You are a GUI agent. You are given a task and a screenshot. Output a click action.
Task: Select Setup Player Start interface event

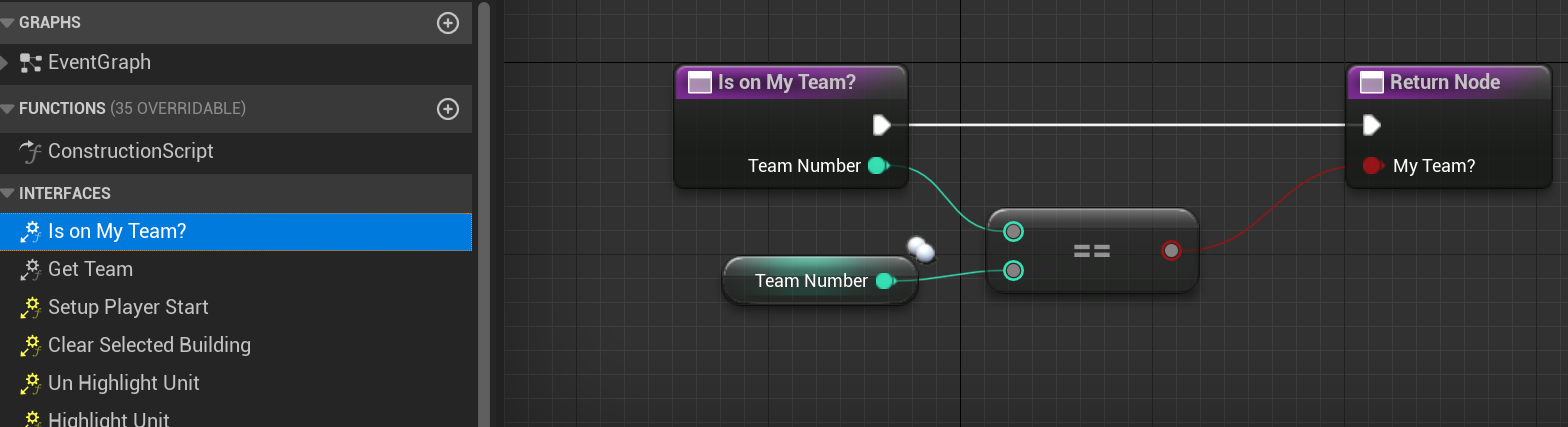point(128,307)
